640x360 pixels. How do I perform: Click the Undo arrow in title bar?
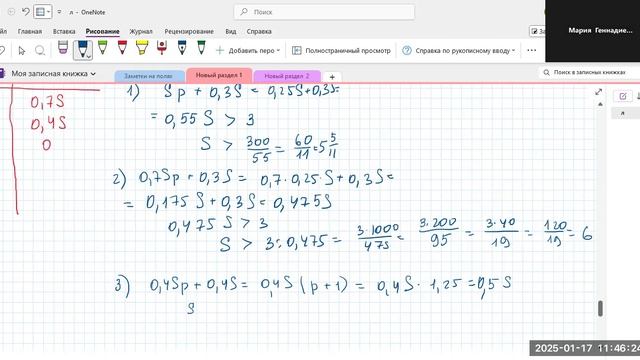click(x=26, y=11)
